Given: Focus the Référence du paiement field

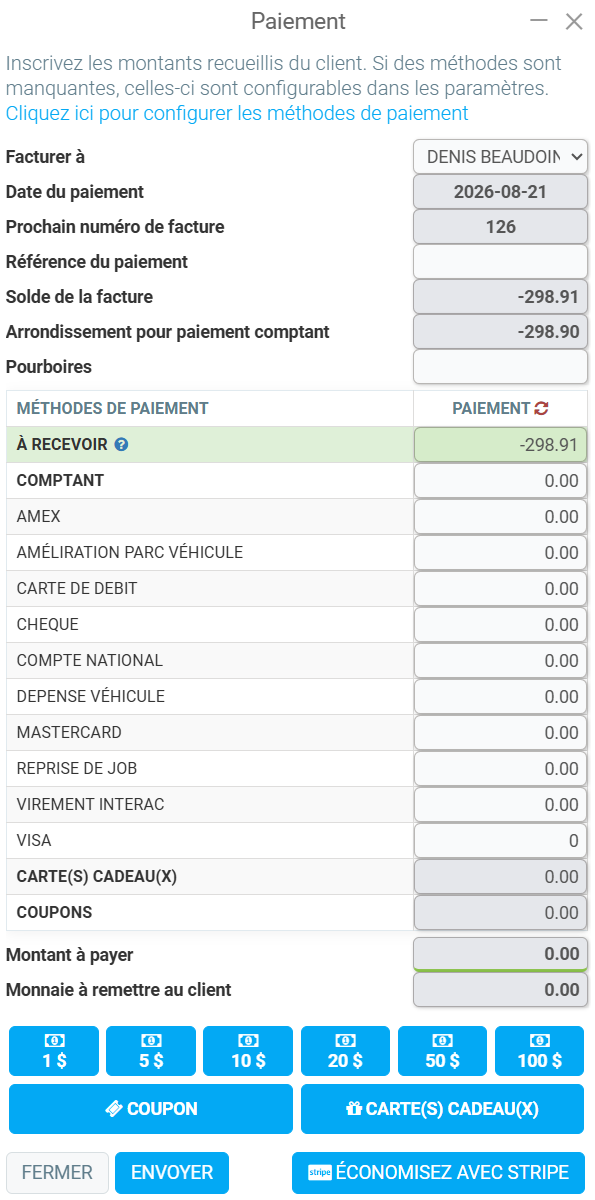Looking at the screenshot, I should click(x=501, y=262).
